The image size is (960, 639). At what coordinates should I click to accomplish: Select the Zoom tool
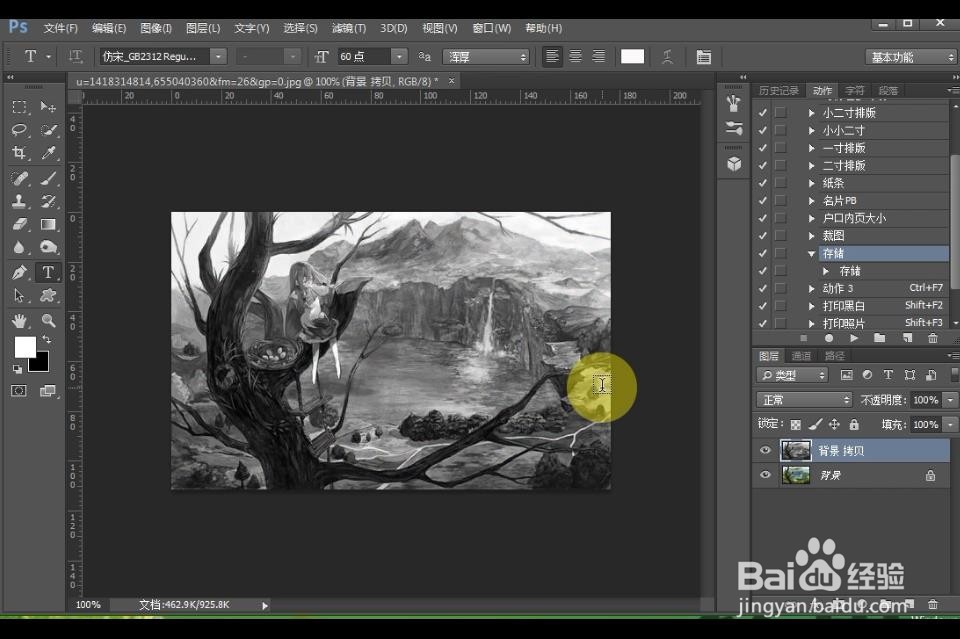point(48,320)
